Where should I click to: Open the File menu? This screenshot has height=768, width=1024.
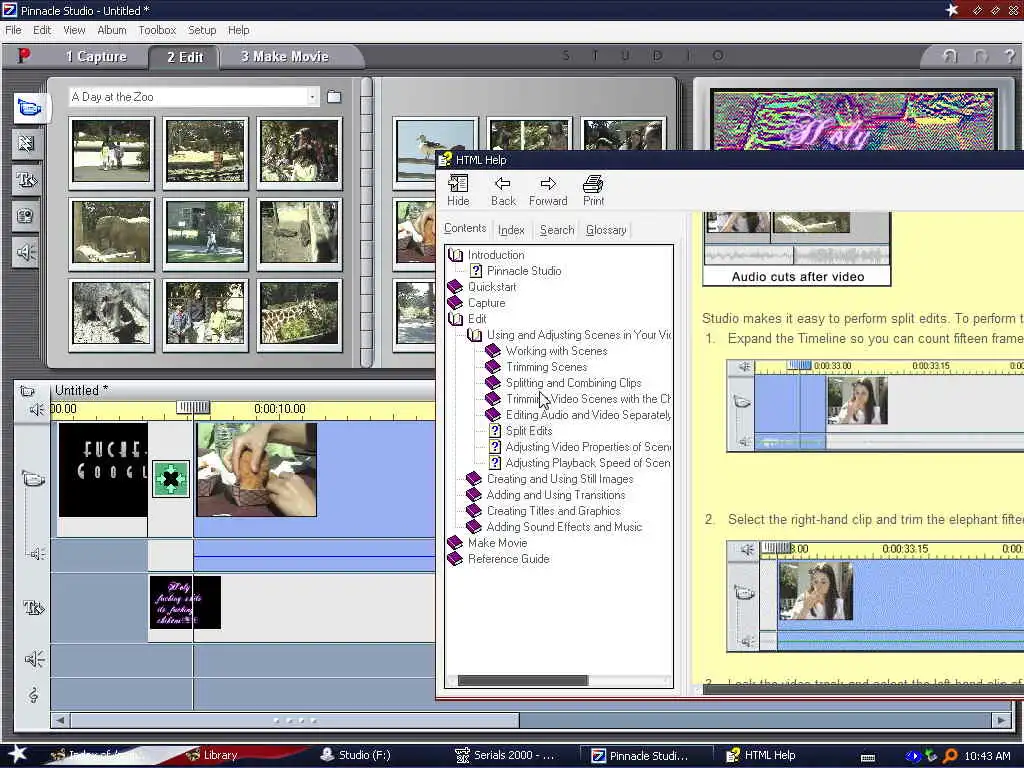(x=13, y=30)
